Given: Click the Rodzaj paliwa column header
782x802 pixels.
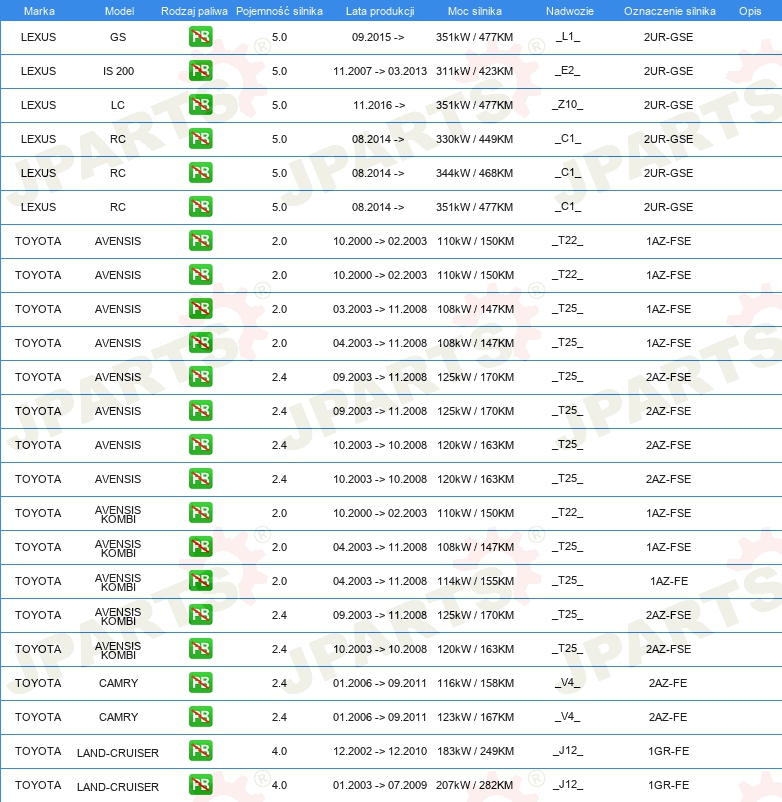Looking at the screenshot, I should [194, 11].
